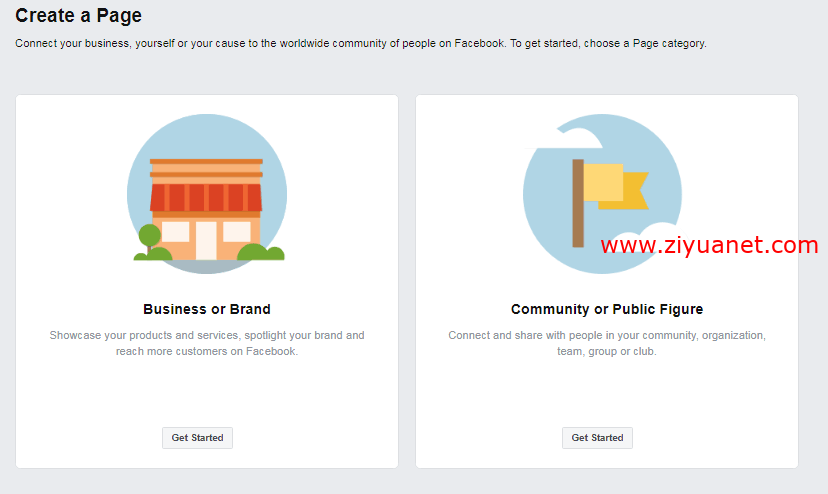Click the red striped awning on the store
The height and width of the screenshot is (494, 828).
coord(206,198)
